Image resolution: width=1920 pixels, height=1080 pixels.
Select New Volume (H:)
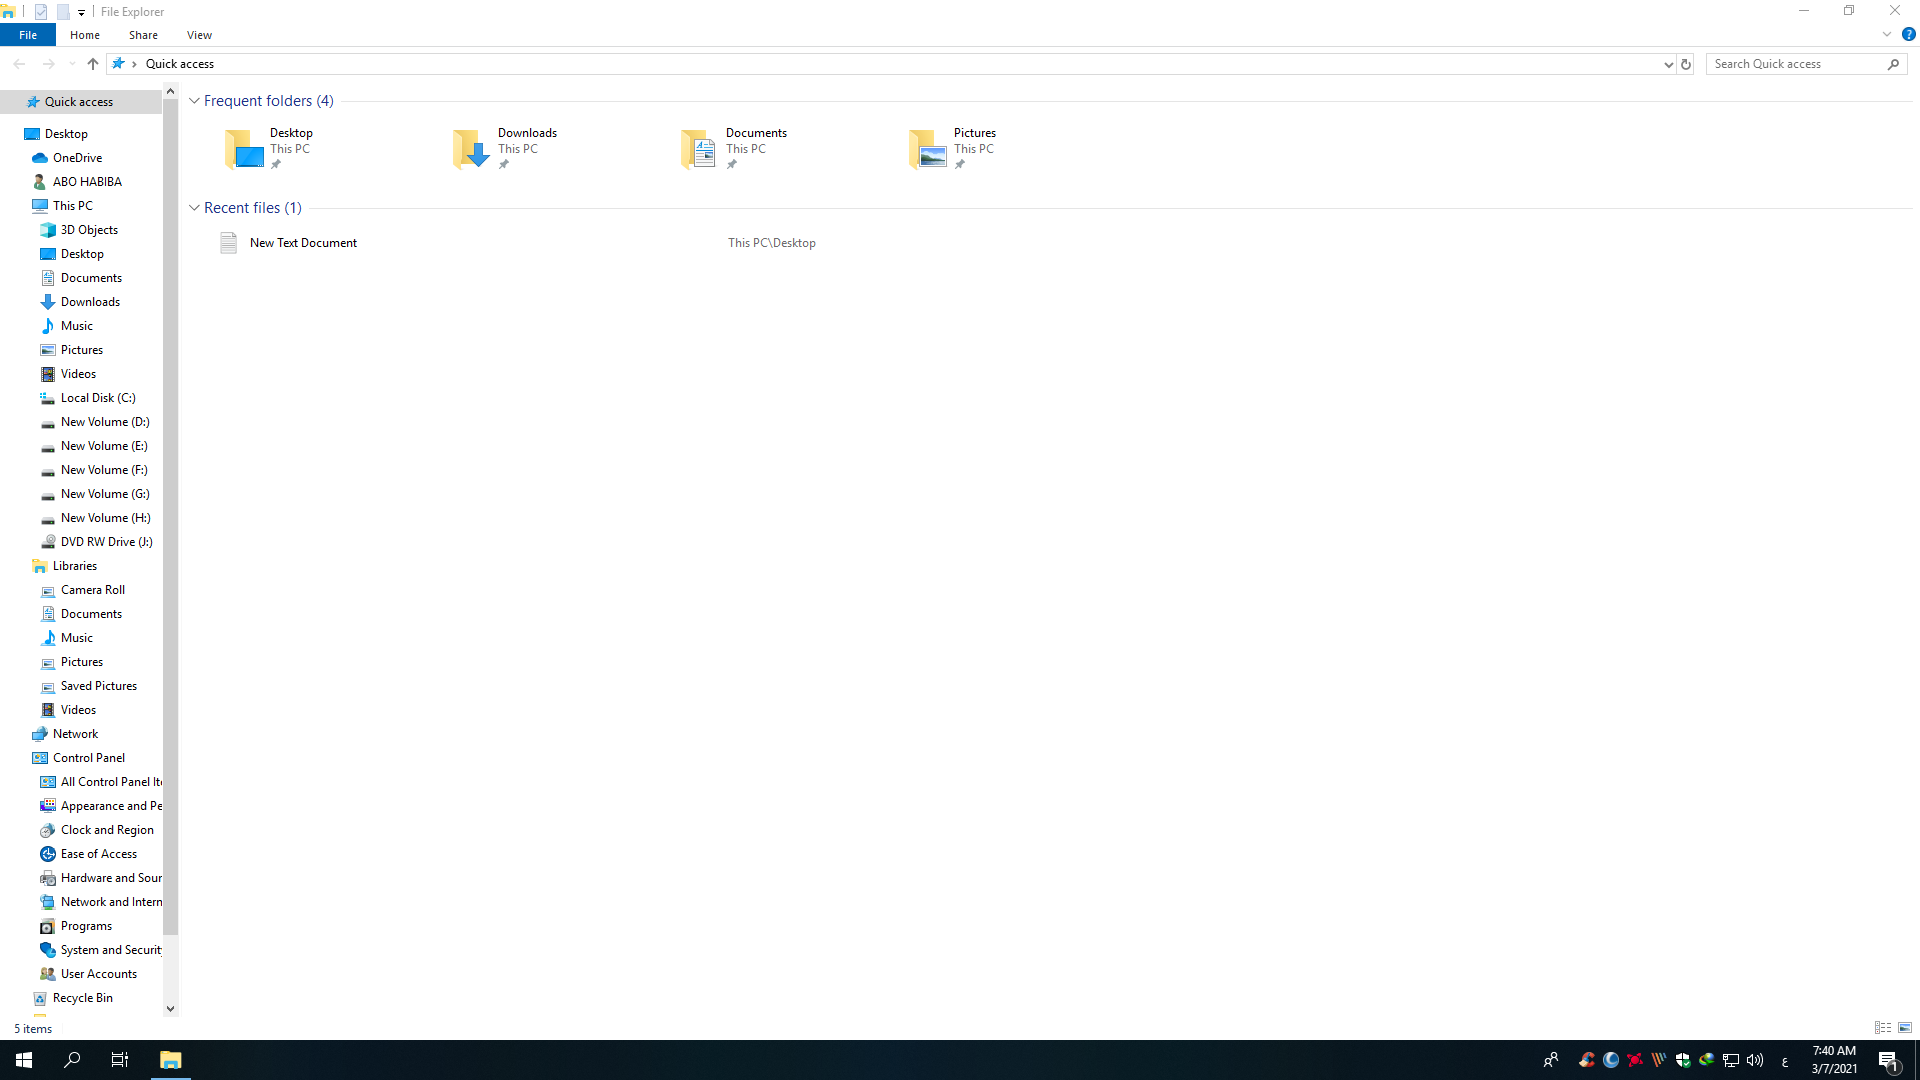105,518
